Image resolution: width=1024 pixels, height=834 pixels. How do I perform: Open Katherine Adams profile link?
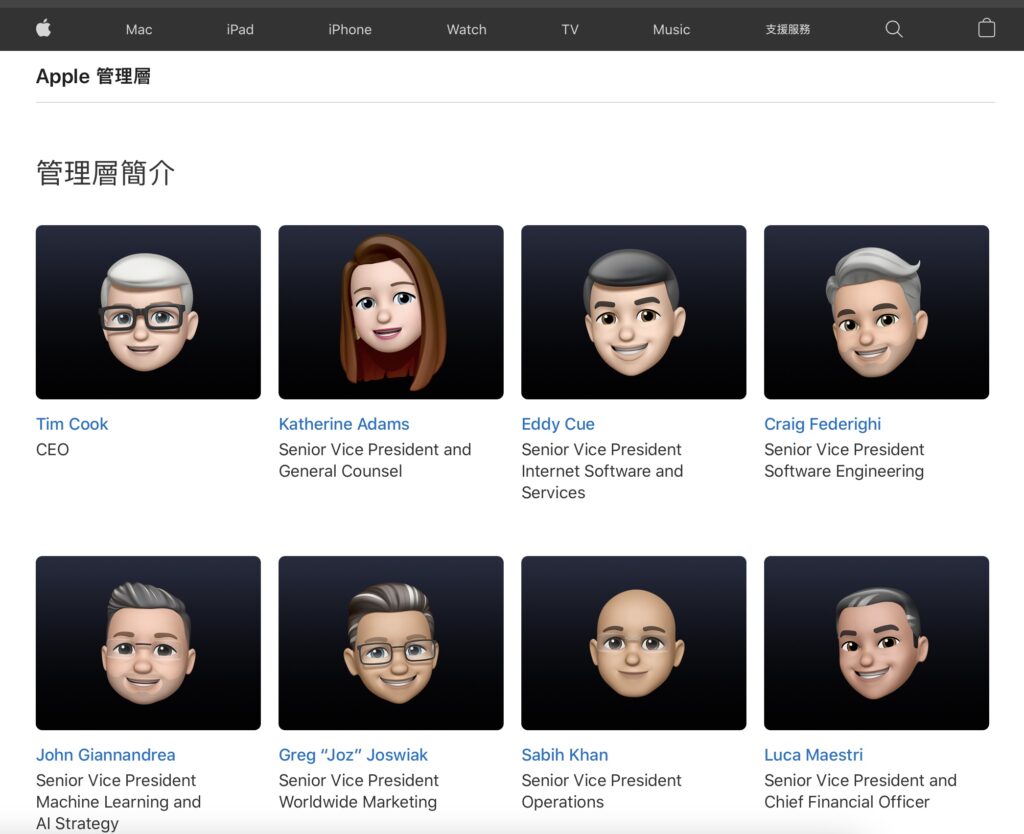[344, 424]
